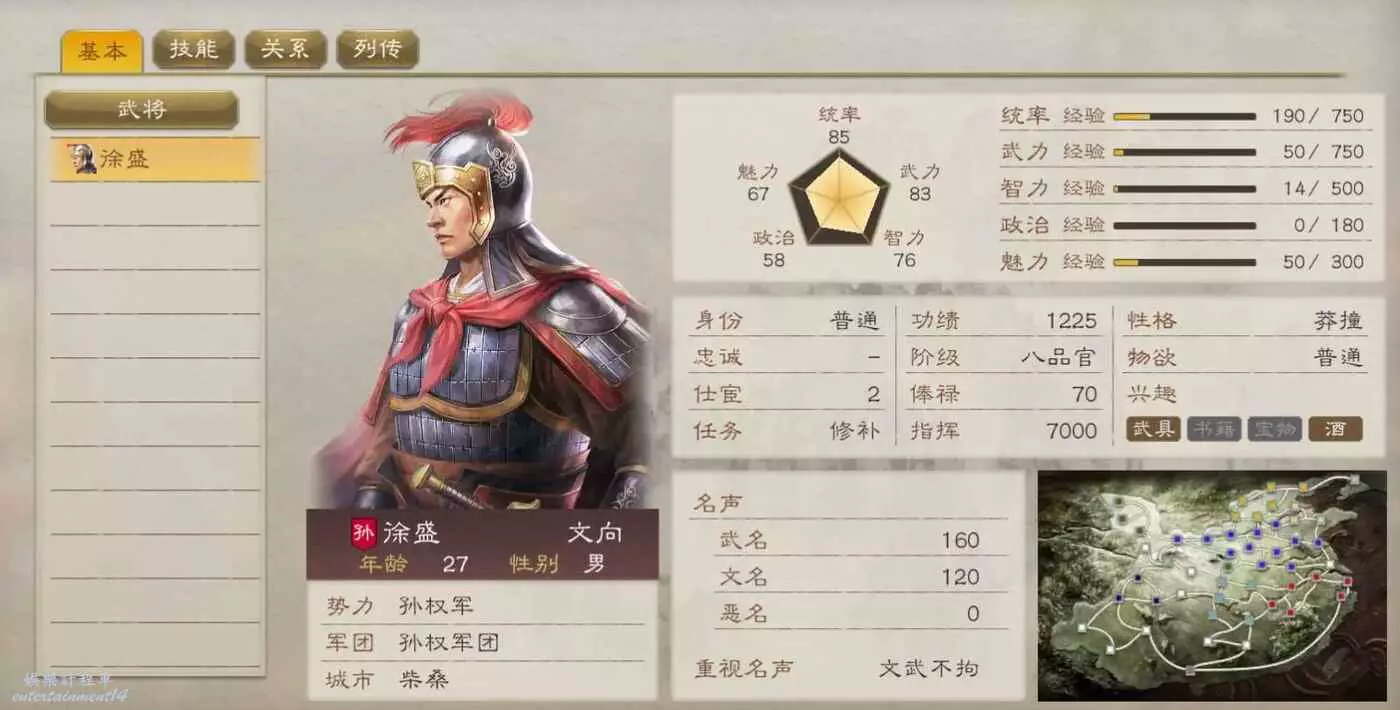The height and width of the screenshot is (710, 1400).
Task: Click the 任务 修补 field
Action: (x=786, y=431)
